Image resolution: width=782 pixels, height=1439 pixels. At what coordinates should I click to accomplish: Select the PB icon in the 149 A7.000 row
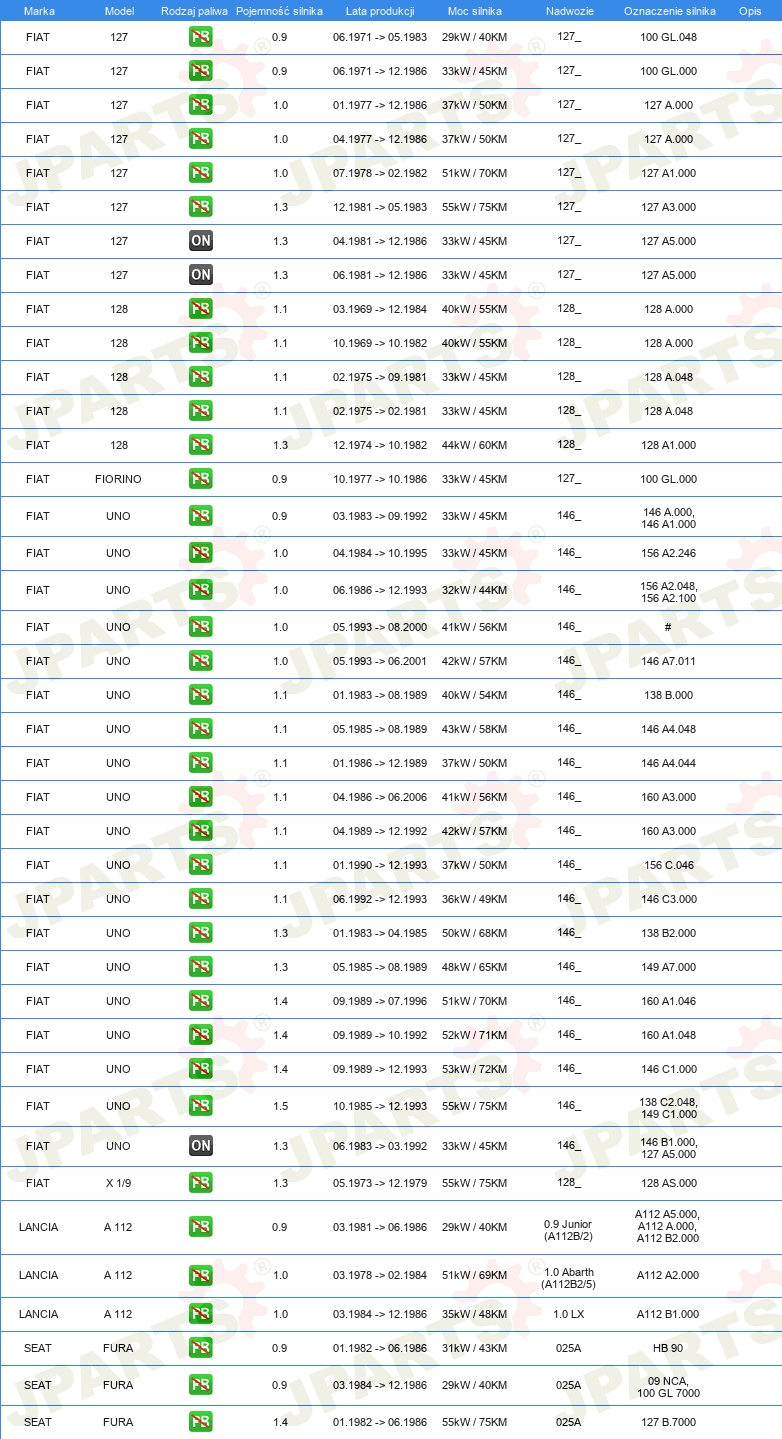click(x=200, y=967)
